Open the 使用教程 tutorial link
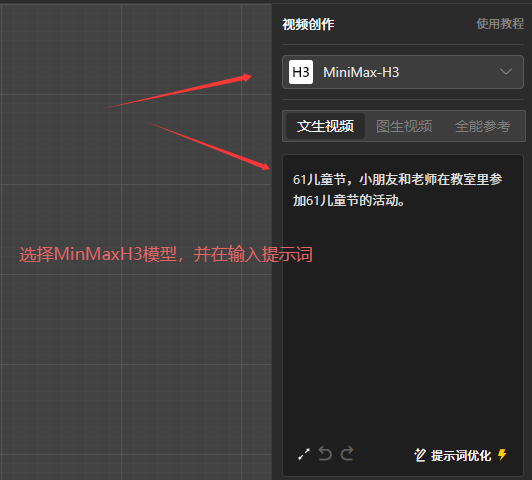The image size is (532, 480). [500, 24]
